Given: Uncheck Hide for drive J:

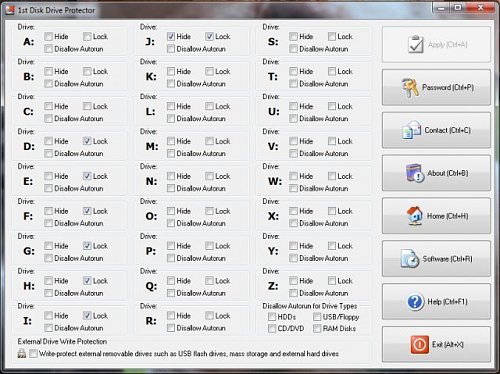Looking at the screenshot, I should coord(171,36).
